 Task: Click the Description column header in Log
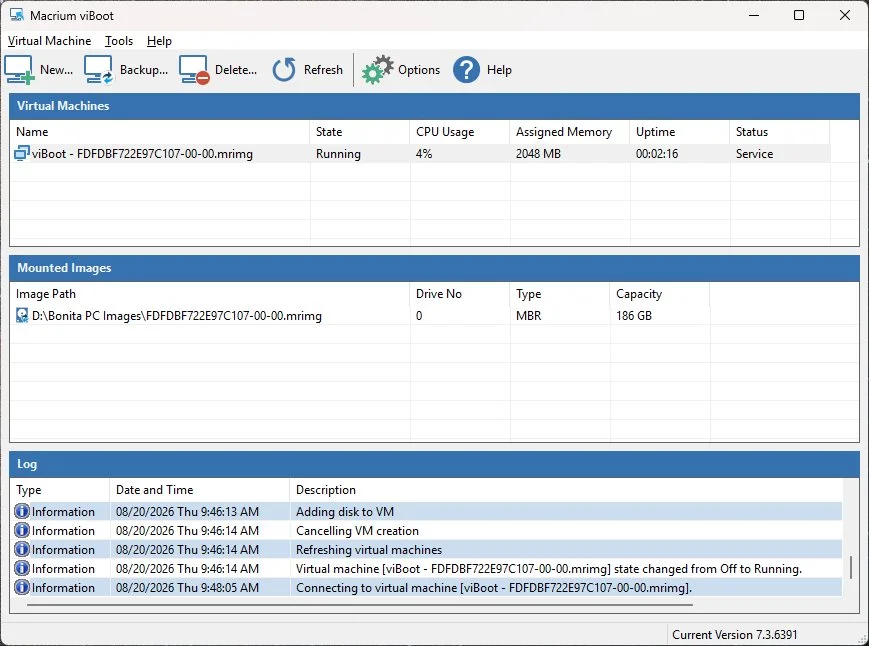point(566,490)
